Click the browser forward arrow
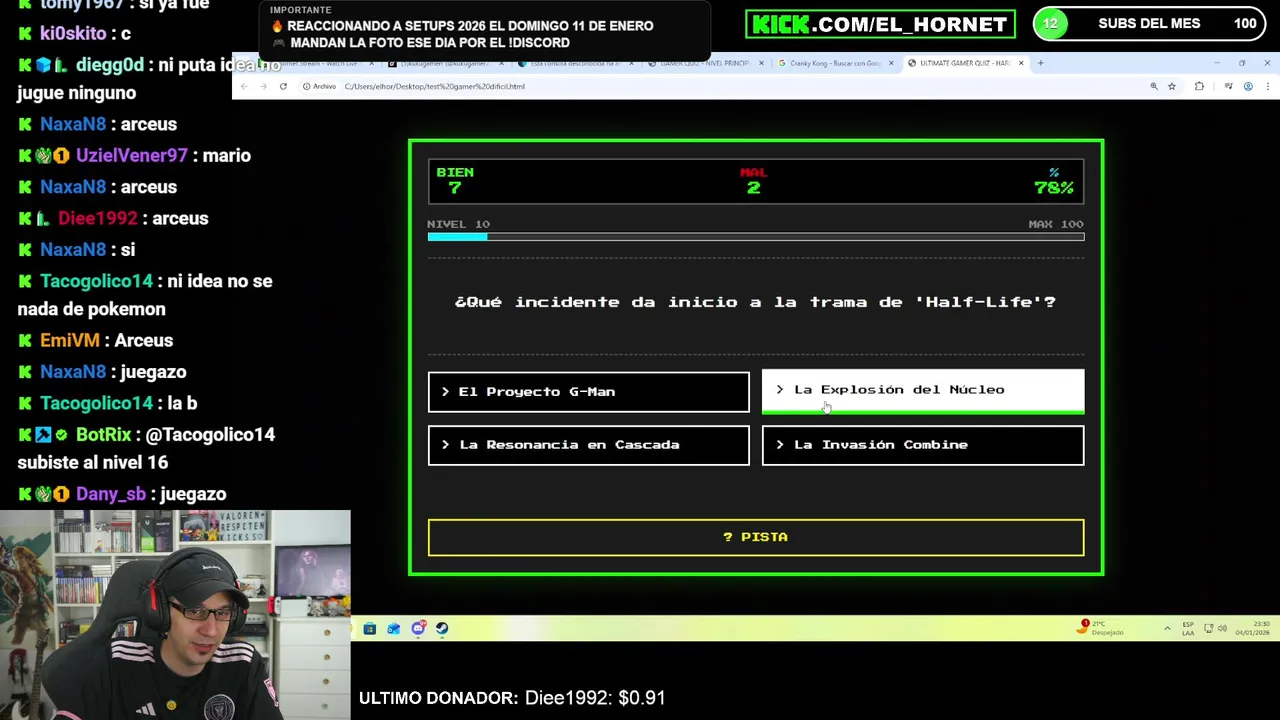This screenshot has height=720, width=1280. click(263, 86)
